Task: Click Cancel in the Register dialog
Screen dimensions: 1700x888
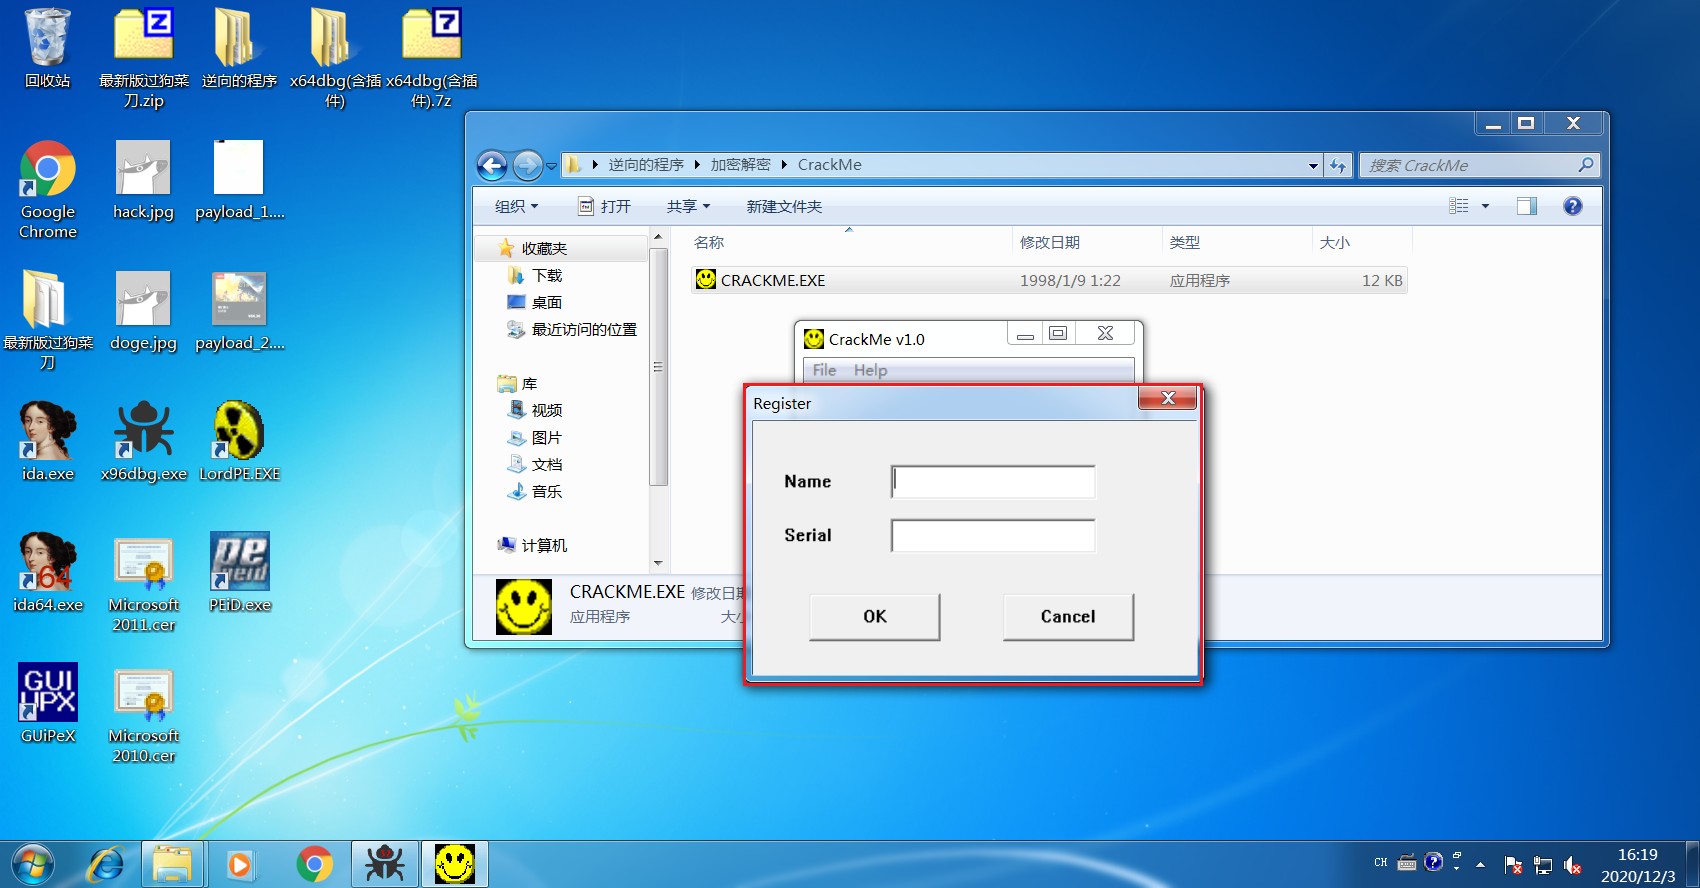Action: 1068,616
